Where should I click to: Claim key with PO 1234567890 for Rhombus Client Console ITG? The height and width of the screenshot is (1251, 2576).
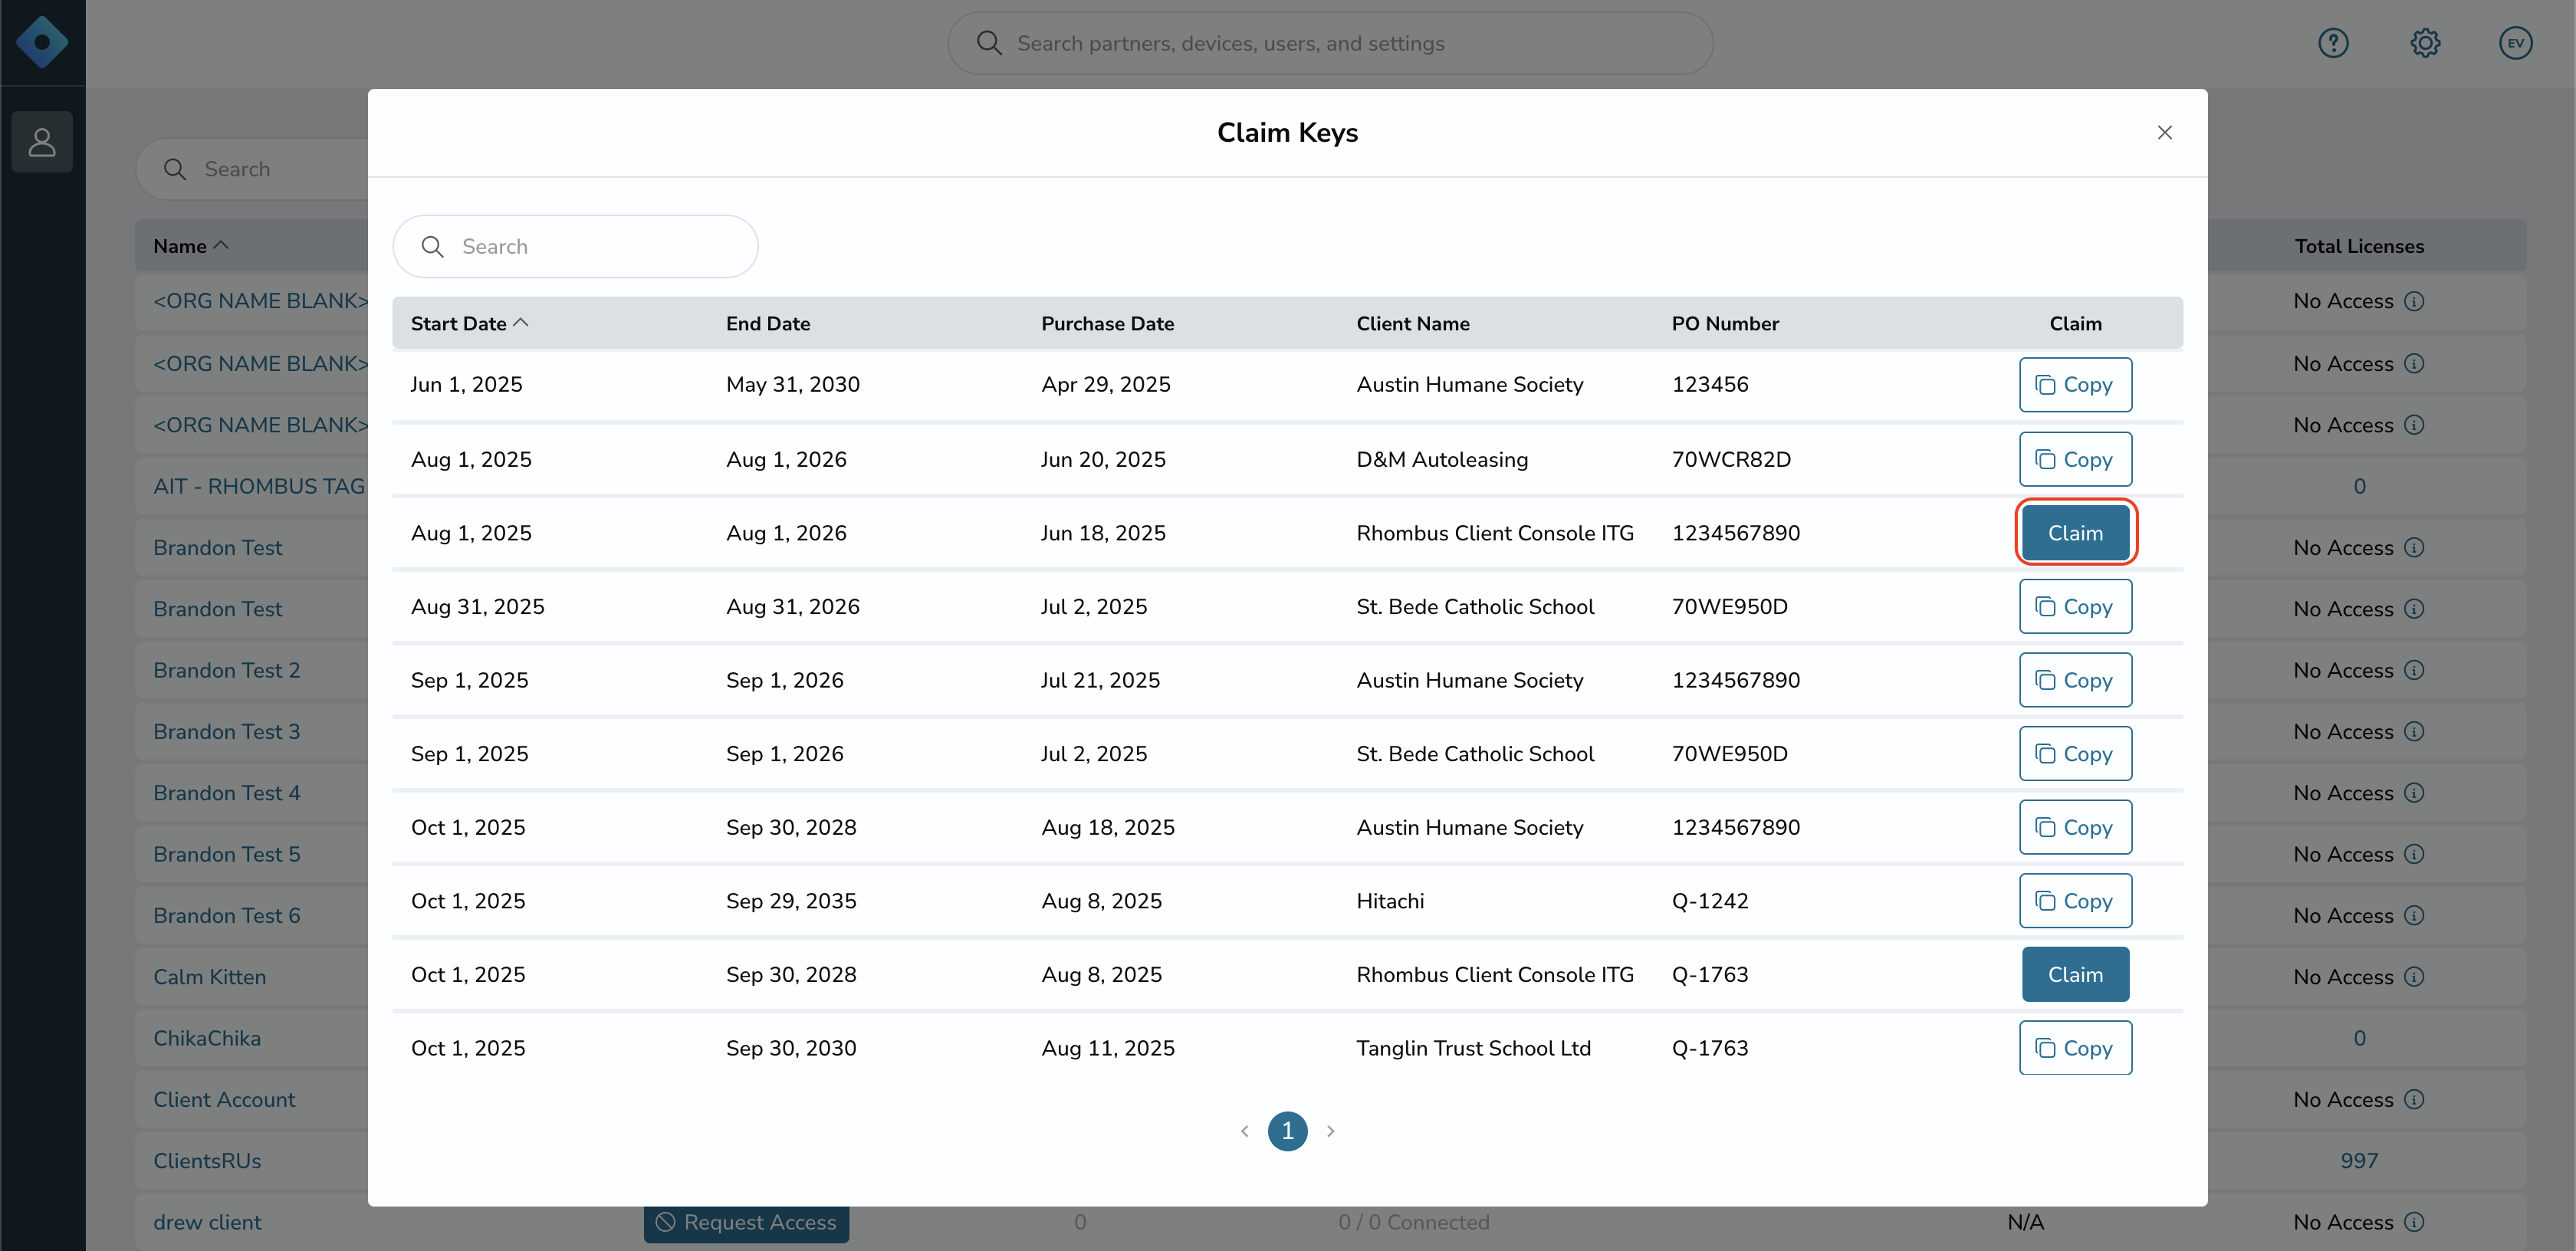2075,533
